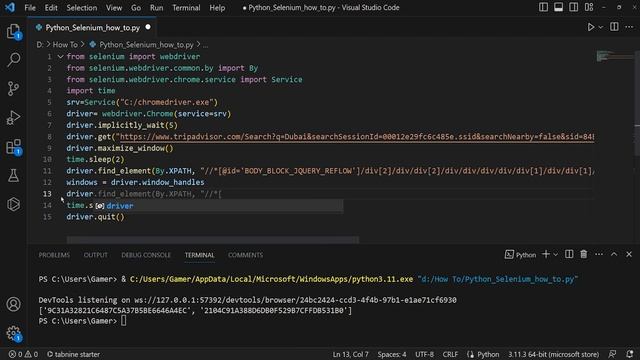Viewport: 640px width, 360px height.
Task: Split the editor right
Action: tap(614, 27)
